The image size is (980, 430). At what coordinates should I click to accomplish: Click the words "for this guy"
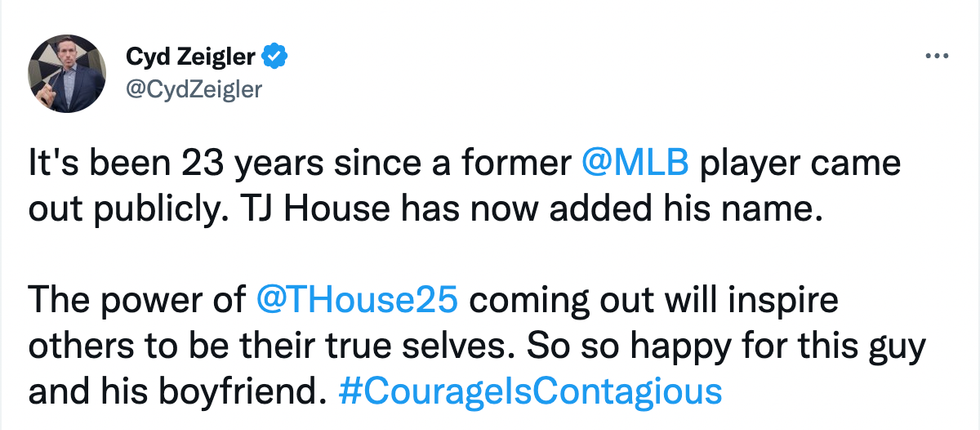coord(815,345)
